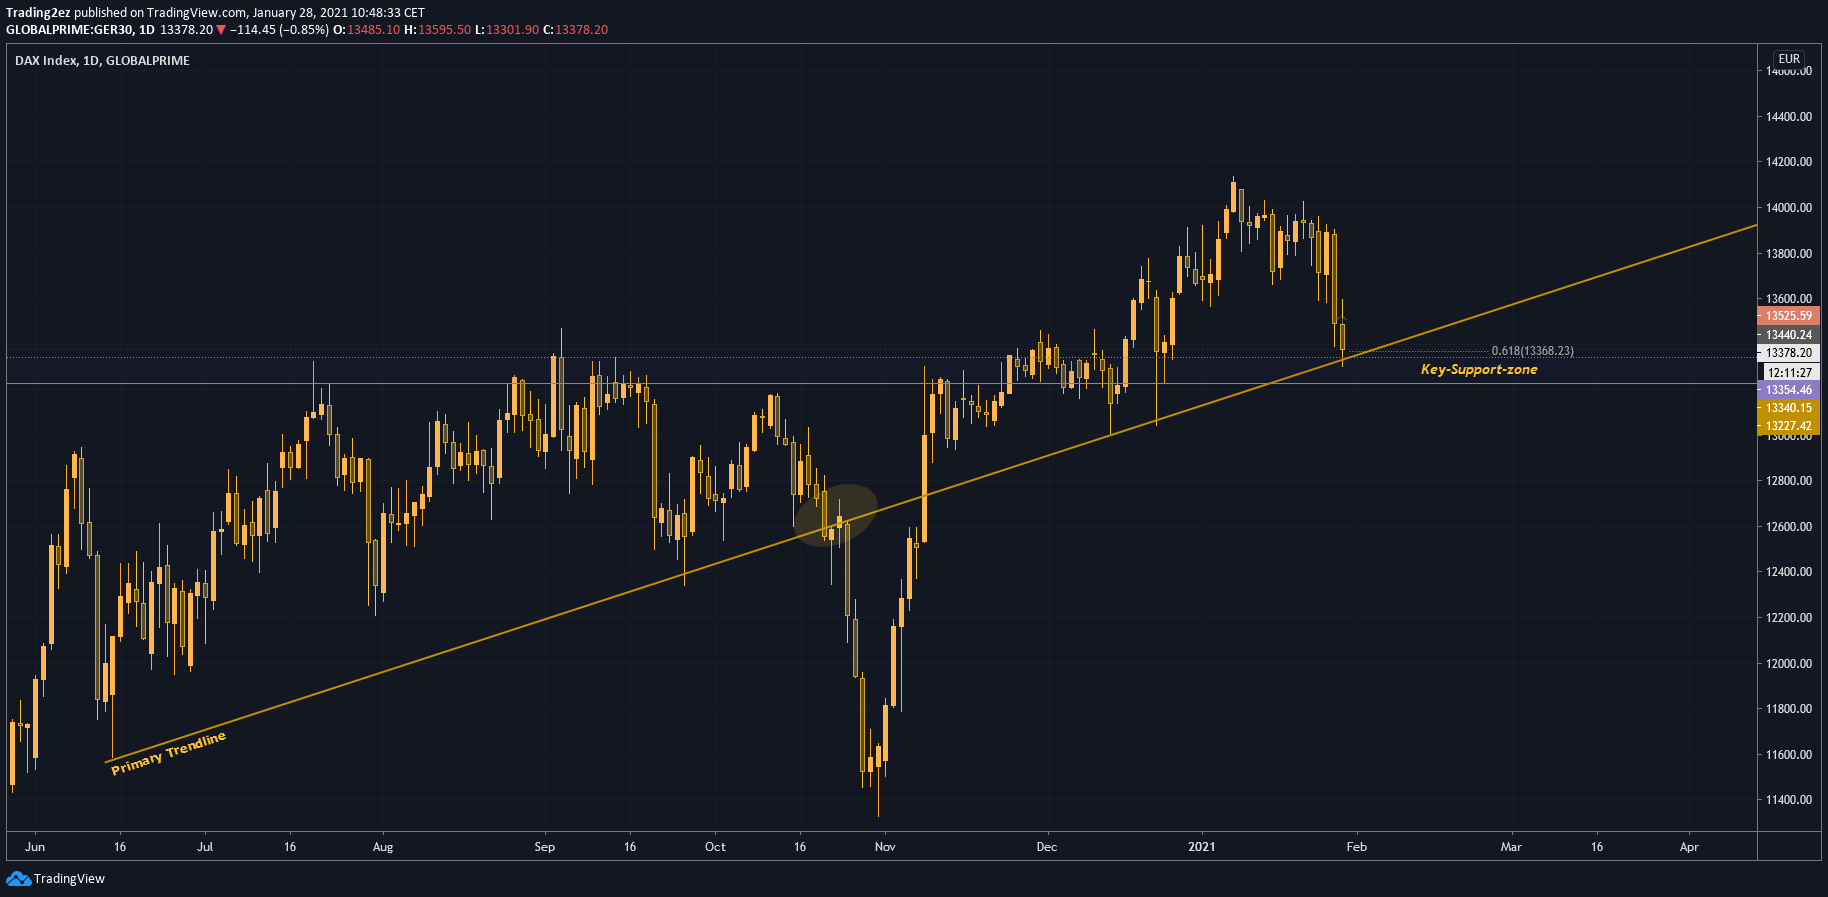This screenshot has height=897, width=1828.
Task: Click the Open value 13485.10
Action: 373,30
